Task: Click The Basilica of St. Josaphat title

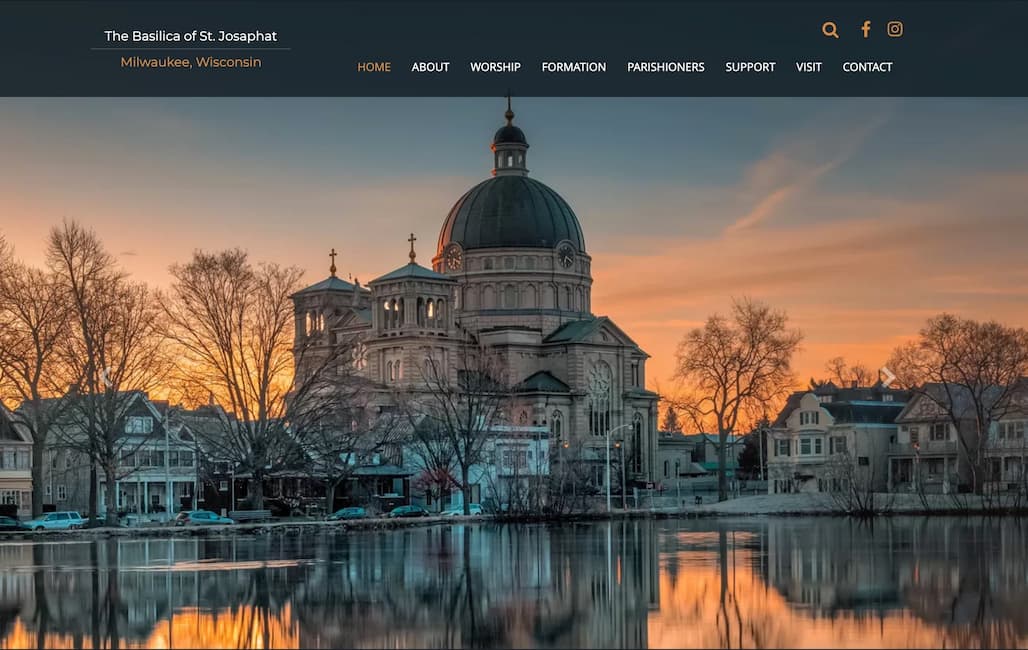Action: coord(190,35)
